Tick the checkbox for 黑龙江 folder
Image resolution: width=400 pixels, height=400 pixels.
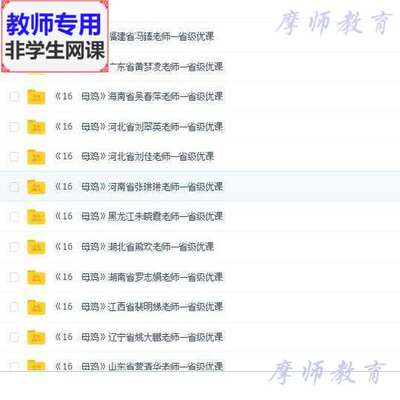pyautogui.click(x=14, y=217)
